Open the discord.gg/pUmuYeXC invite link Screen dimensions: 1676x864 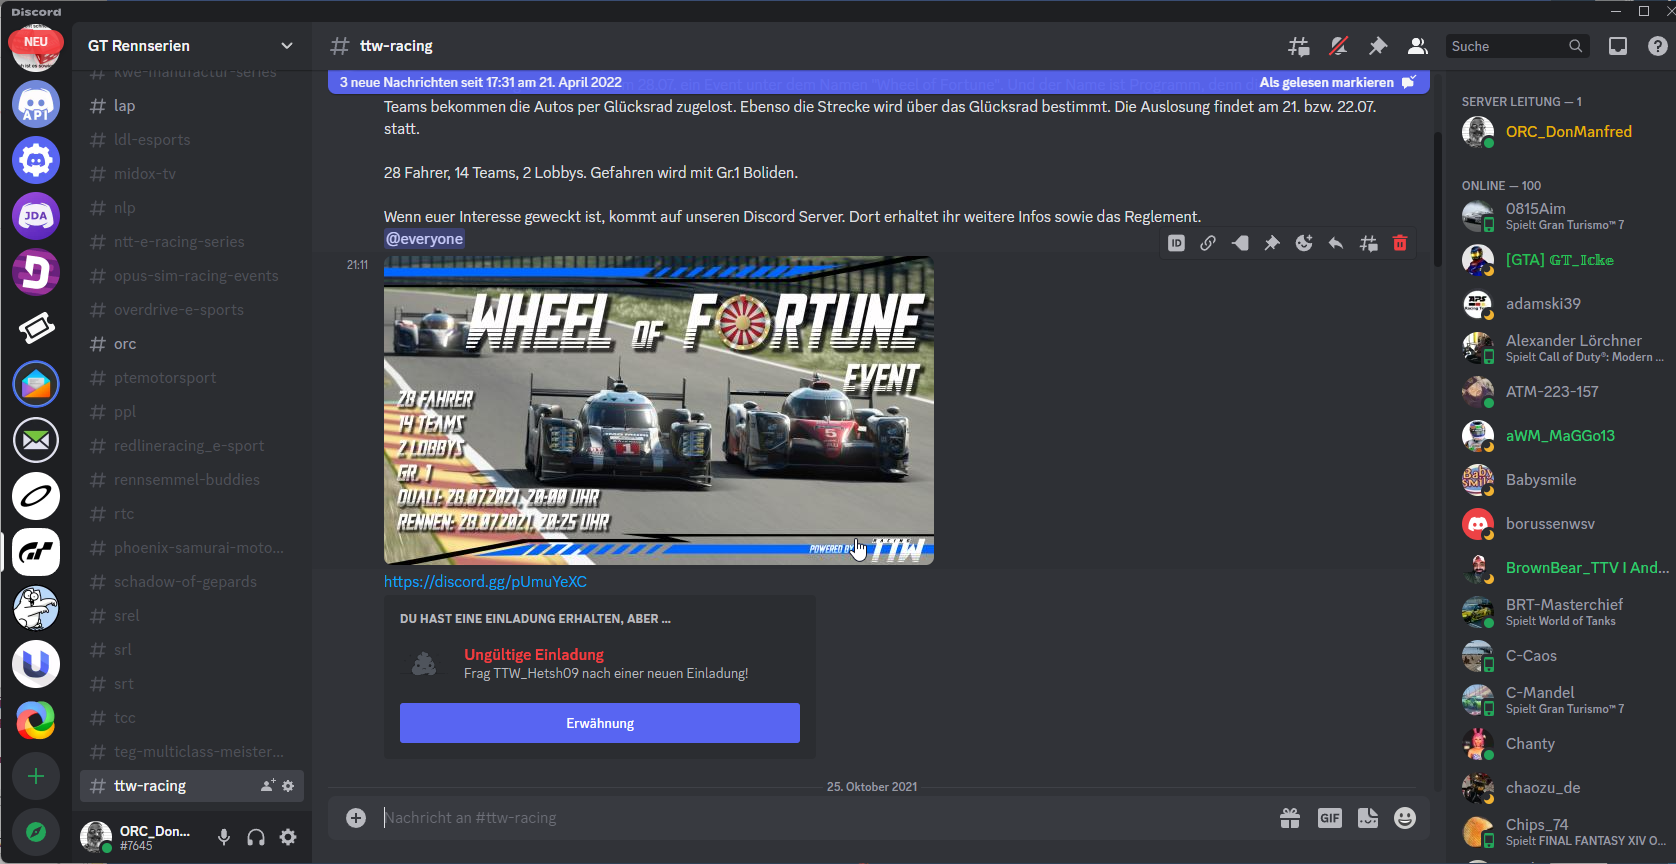point(485,582)
